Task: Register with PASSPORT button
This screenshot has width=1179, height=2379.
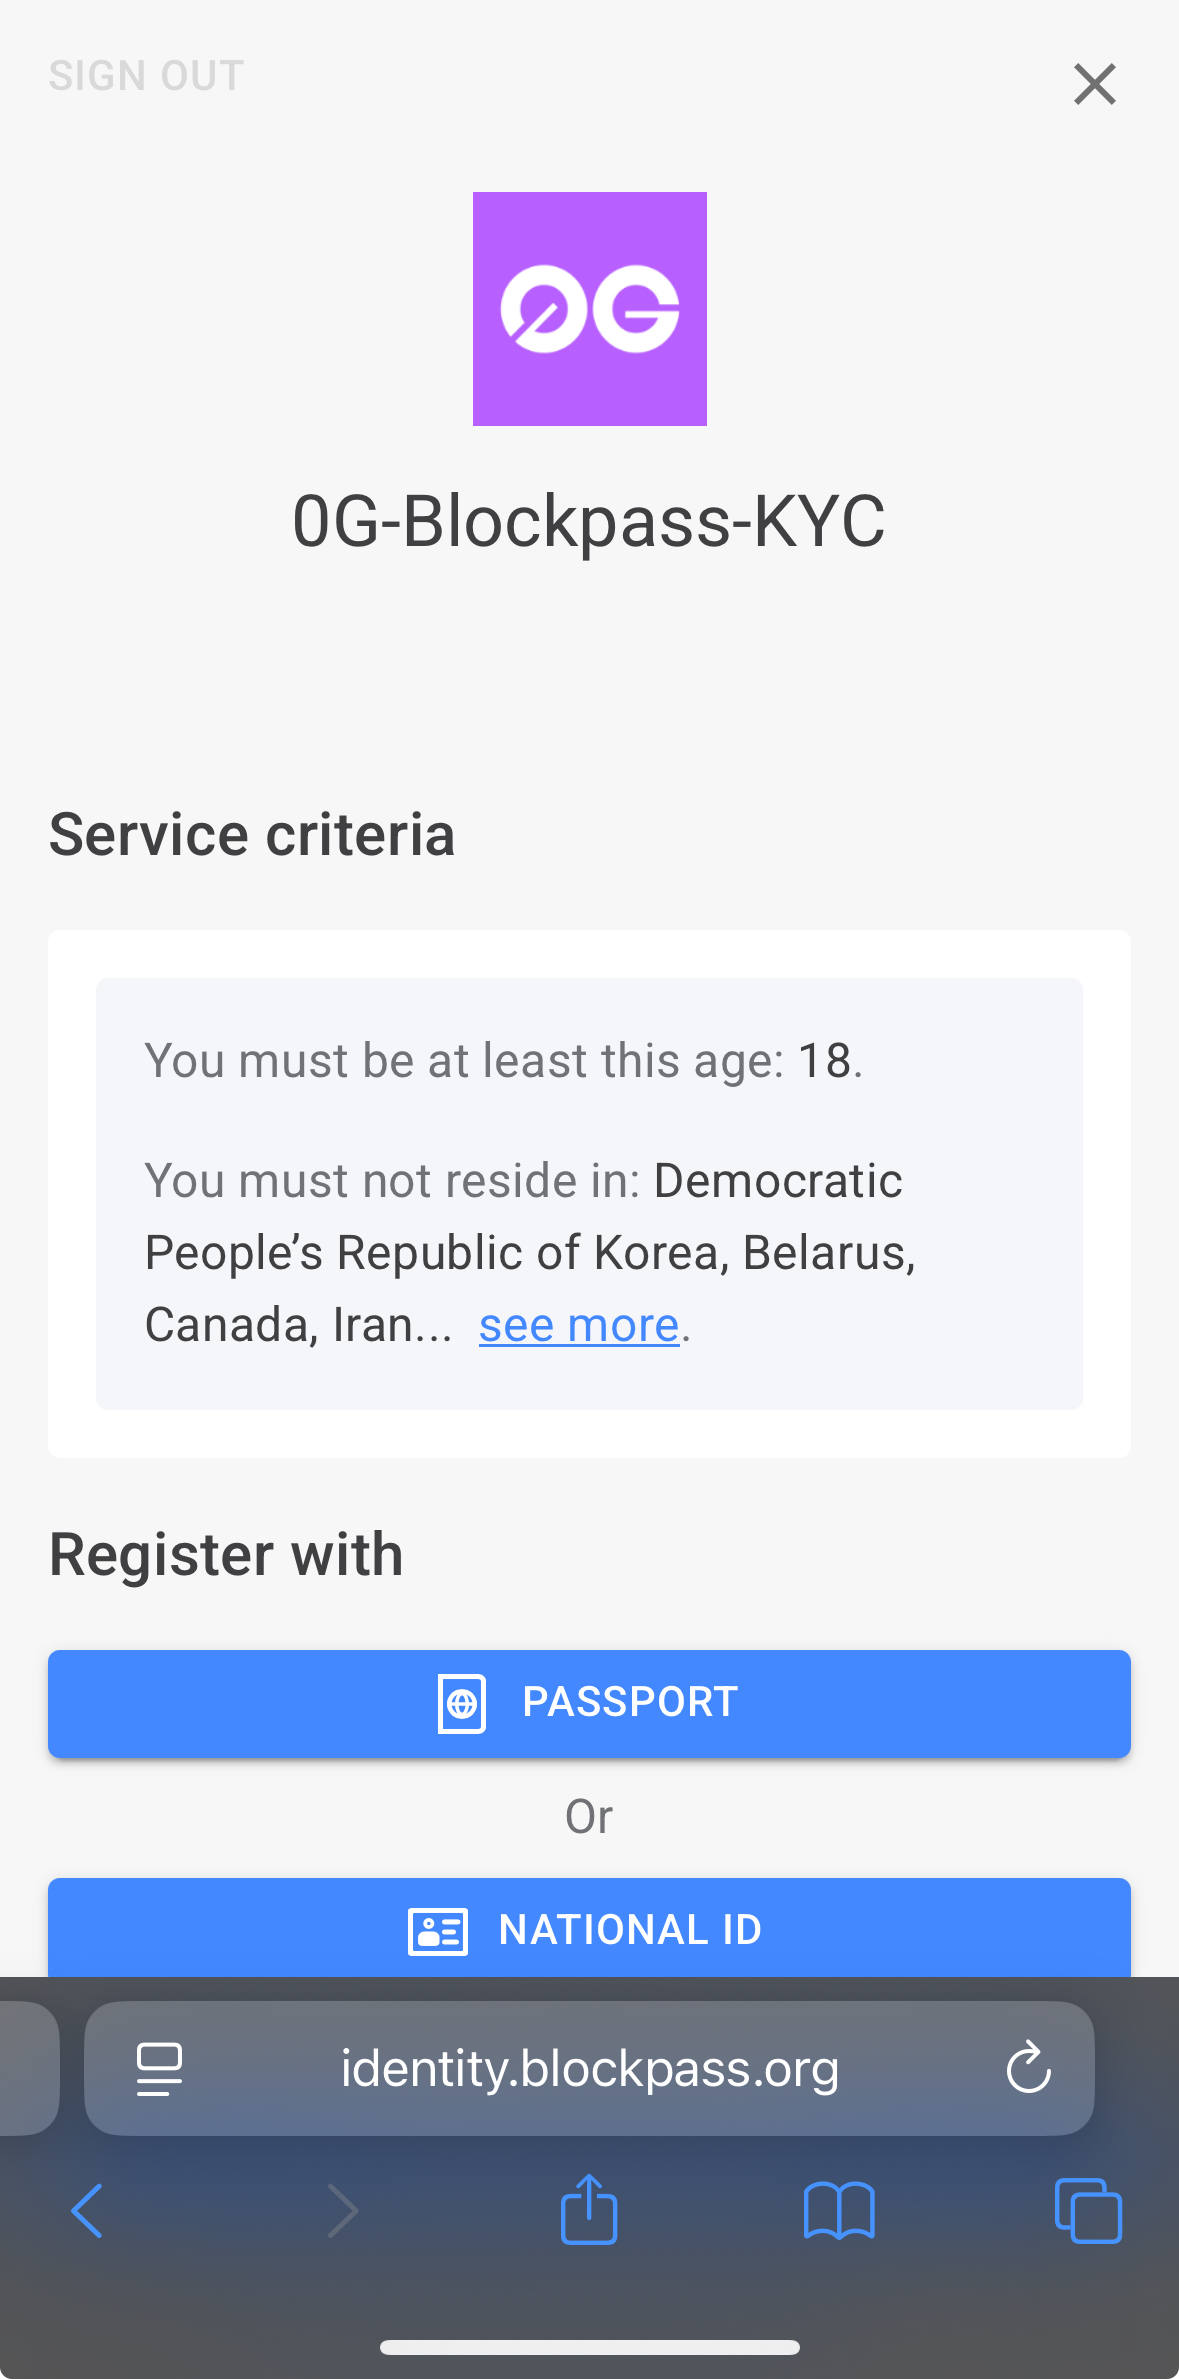Action: click(589, 1703)
